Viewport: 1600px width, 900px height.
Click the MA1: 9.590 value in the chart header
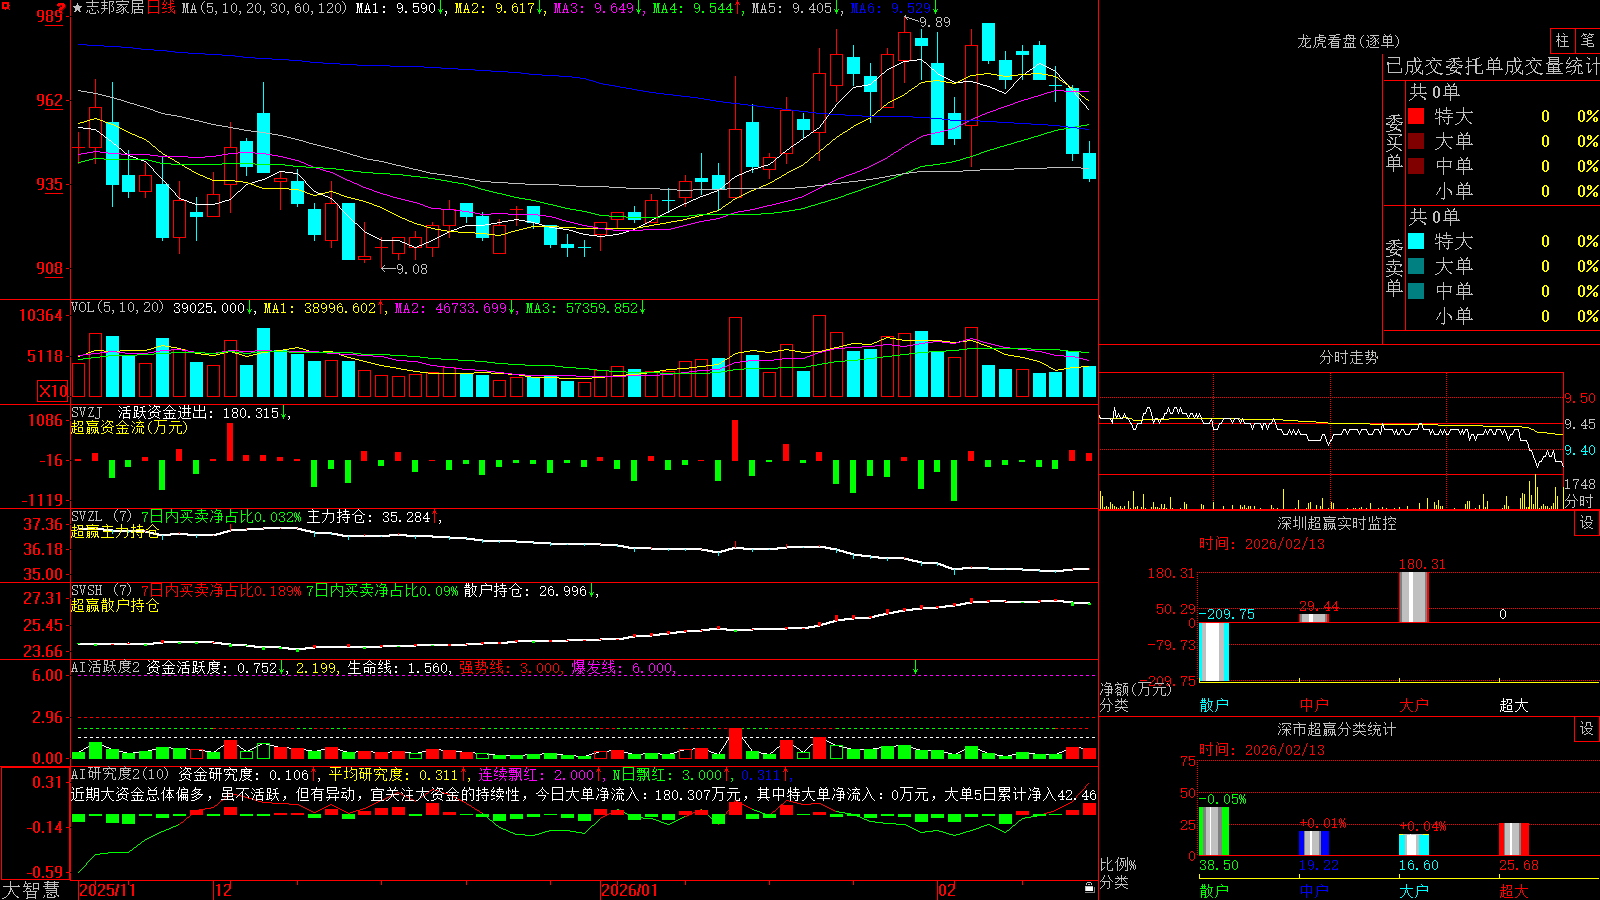click(x=400, y=8)
